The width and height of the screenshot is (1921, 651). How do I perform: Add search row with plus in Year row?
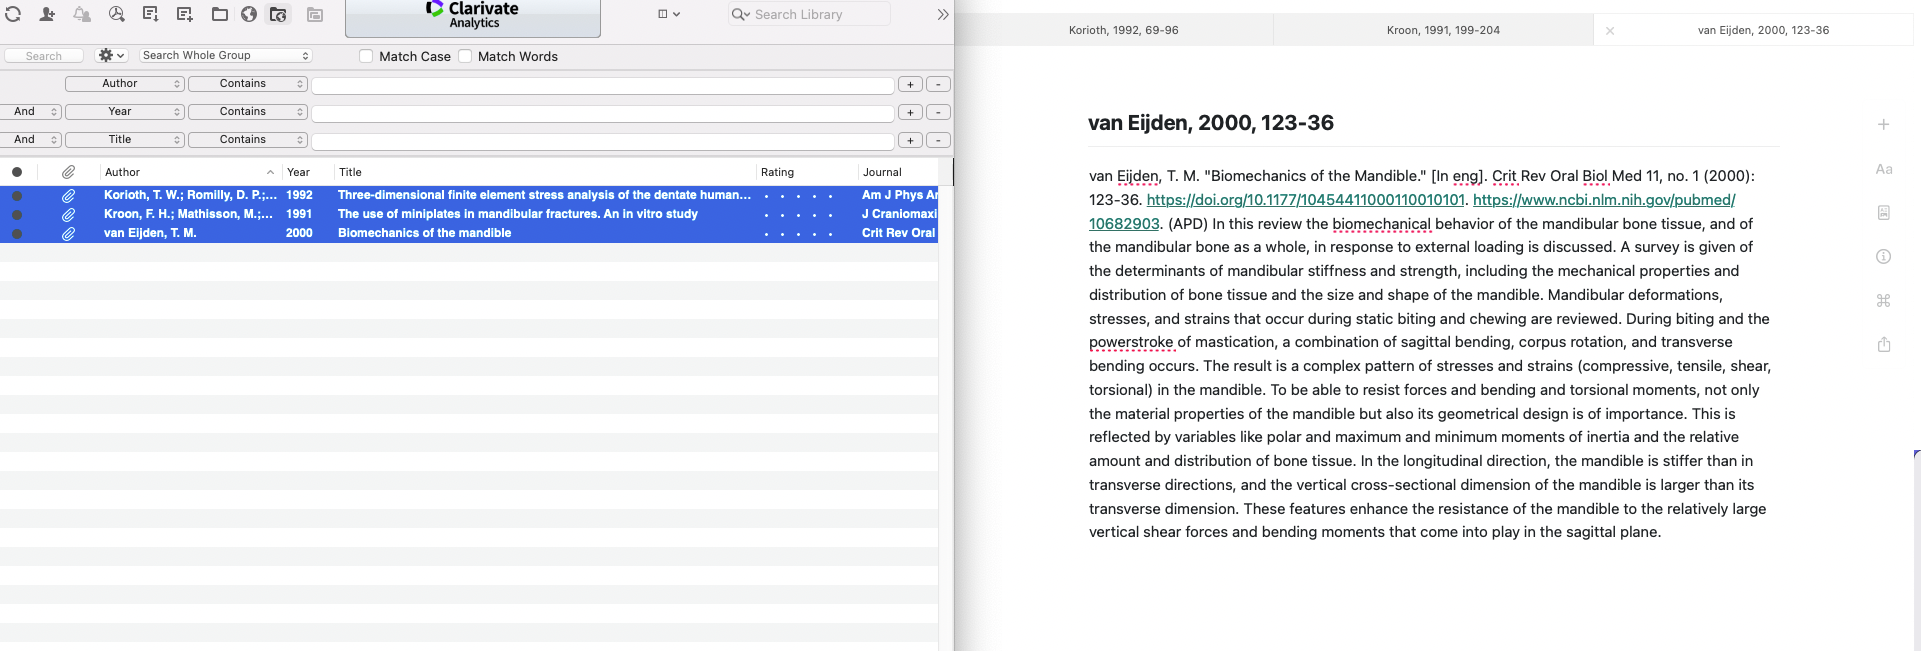pyautogui.click(x=910, y=113)
